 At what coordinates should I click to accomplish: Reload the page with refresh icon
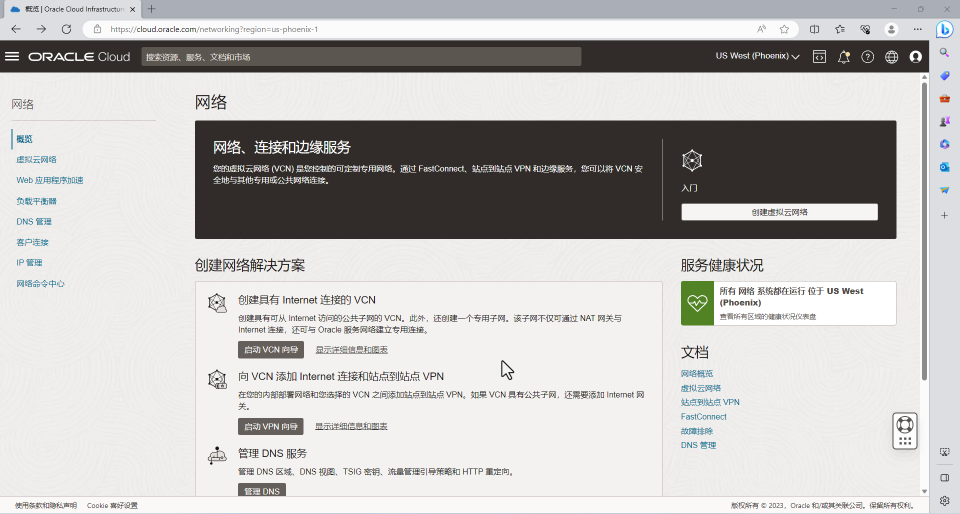[x=66, y=29]
